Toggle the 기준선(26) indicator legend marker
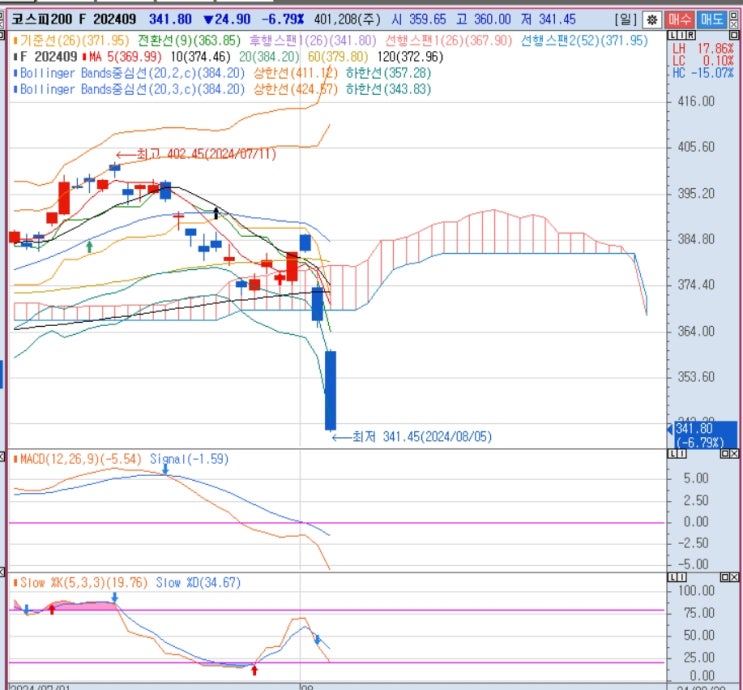The image size is (743, 690). pyautogui.click(x=15, y=40)
